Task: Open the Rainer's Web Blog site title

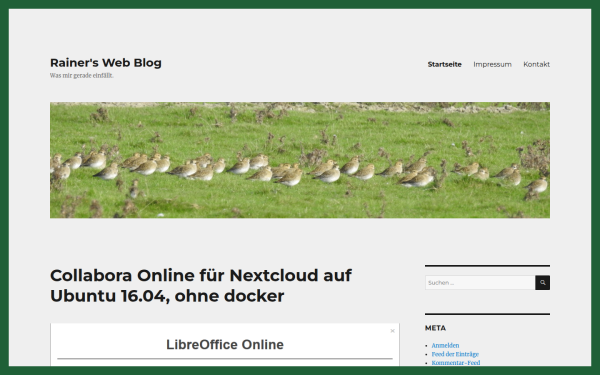Action: pos(106,63)
